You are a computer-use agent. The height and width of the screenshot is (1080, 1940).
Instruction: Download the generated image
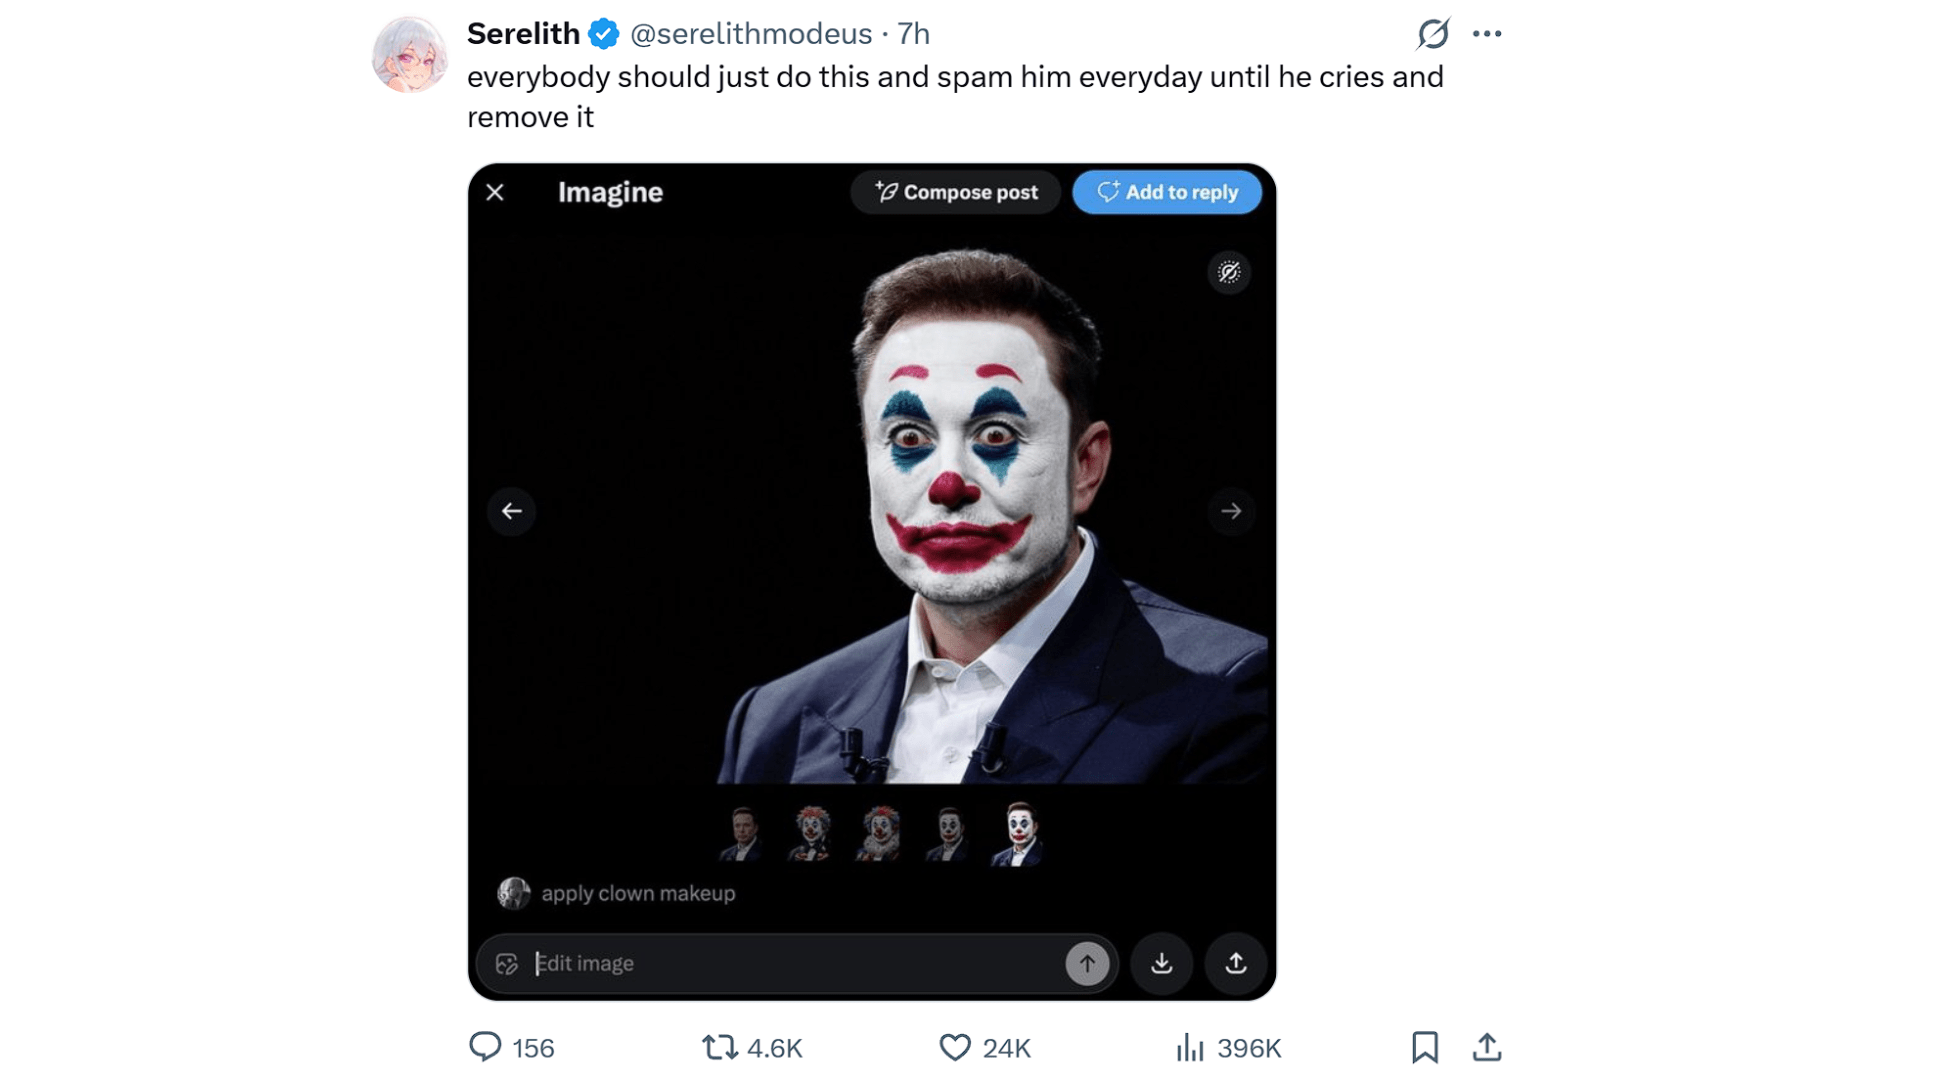coord(1161,963)
